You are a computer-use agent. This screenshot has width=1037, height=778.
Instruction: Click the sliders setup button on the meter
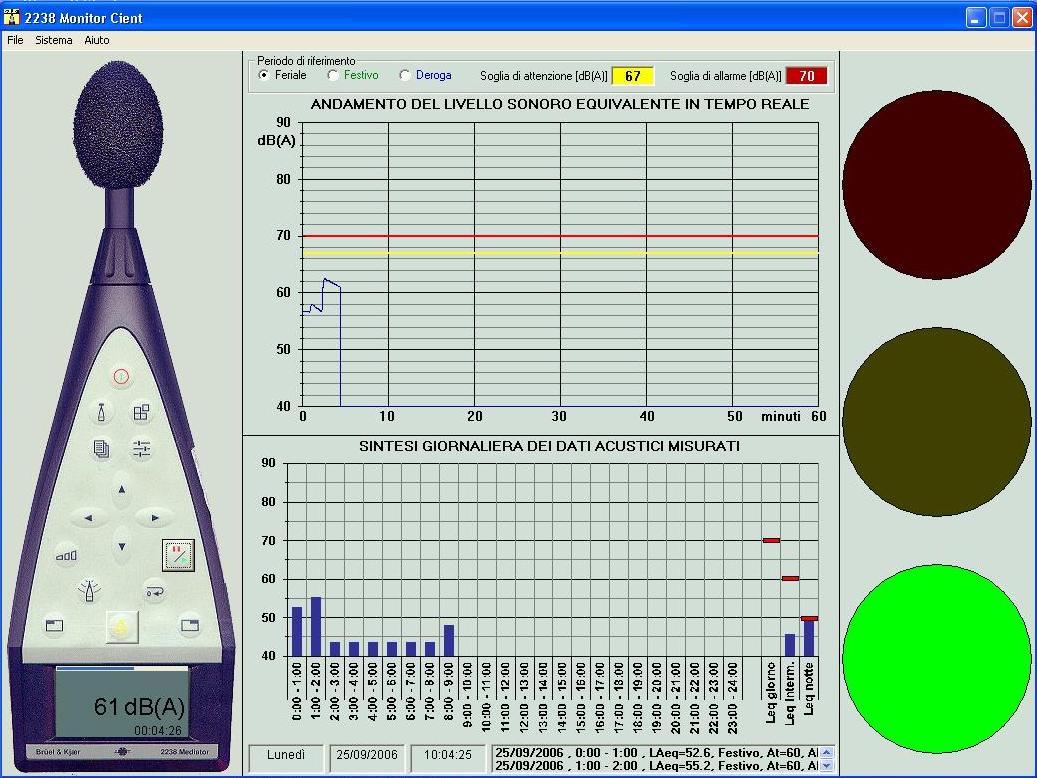(142, 449)
